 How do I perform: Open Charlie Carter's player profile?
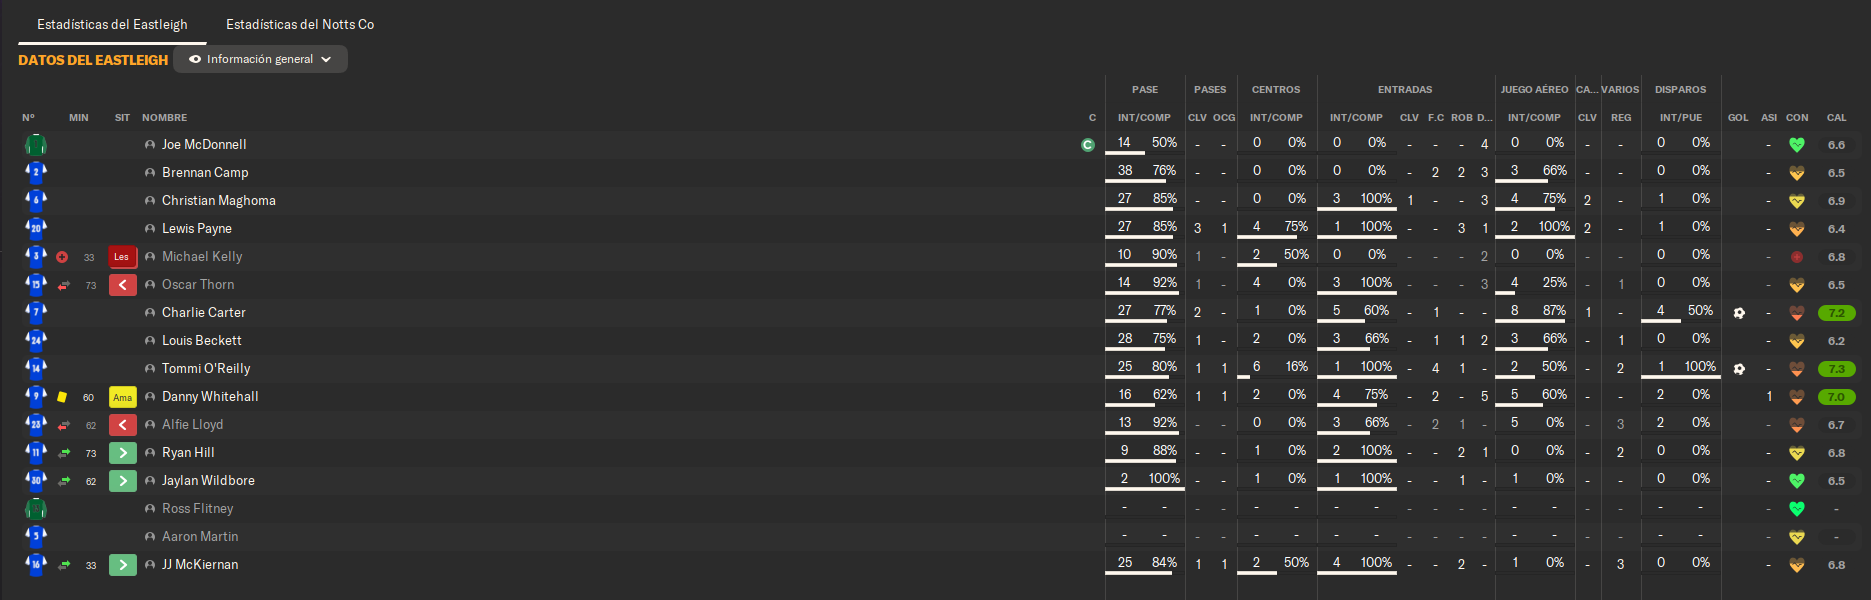(x=204, y=313)
